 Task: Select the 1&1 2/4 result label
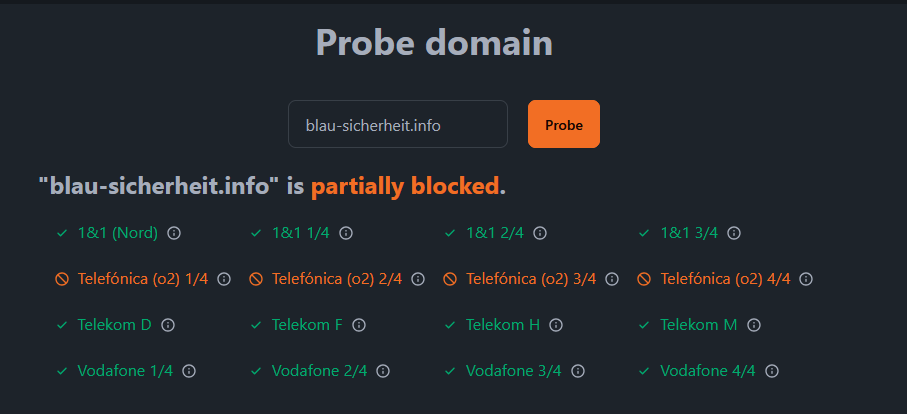[x=495, y=233]
